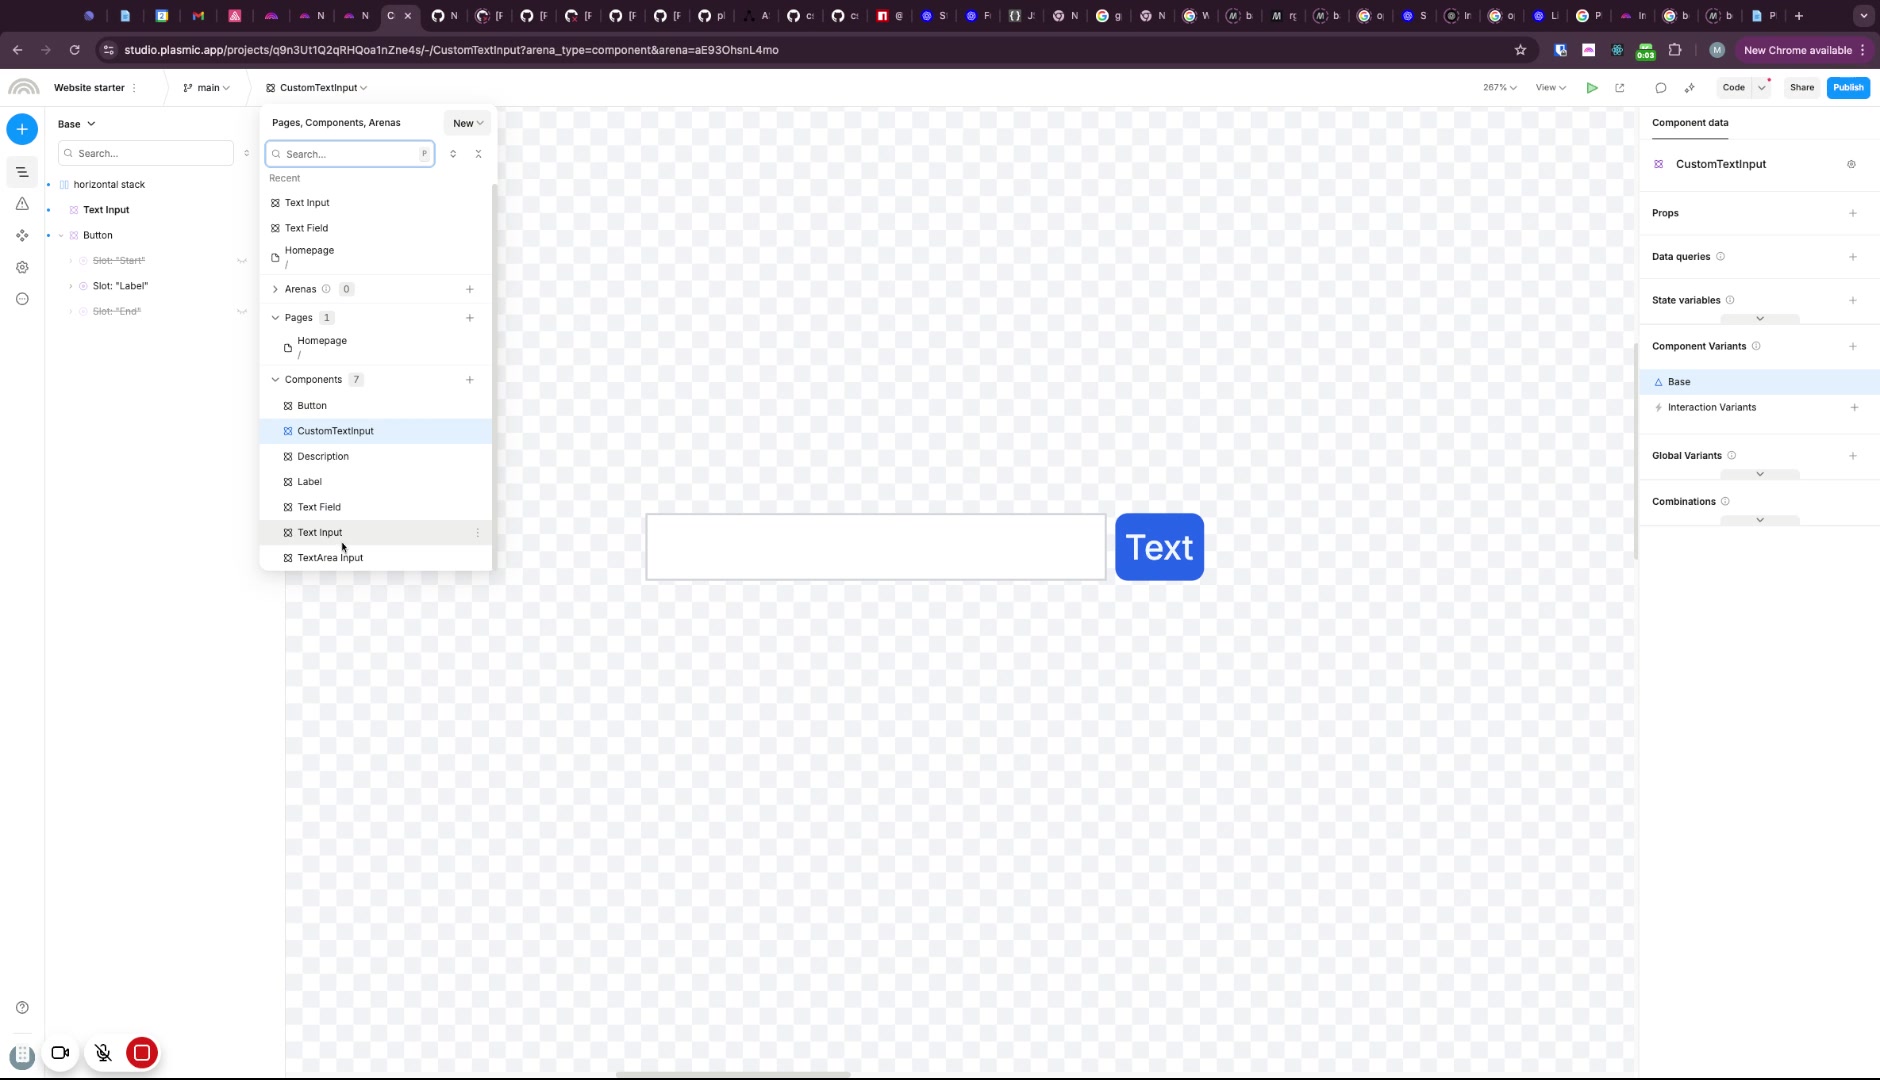Open the gear settings sidebar icon

[x=22, y=267]
